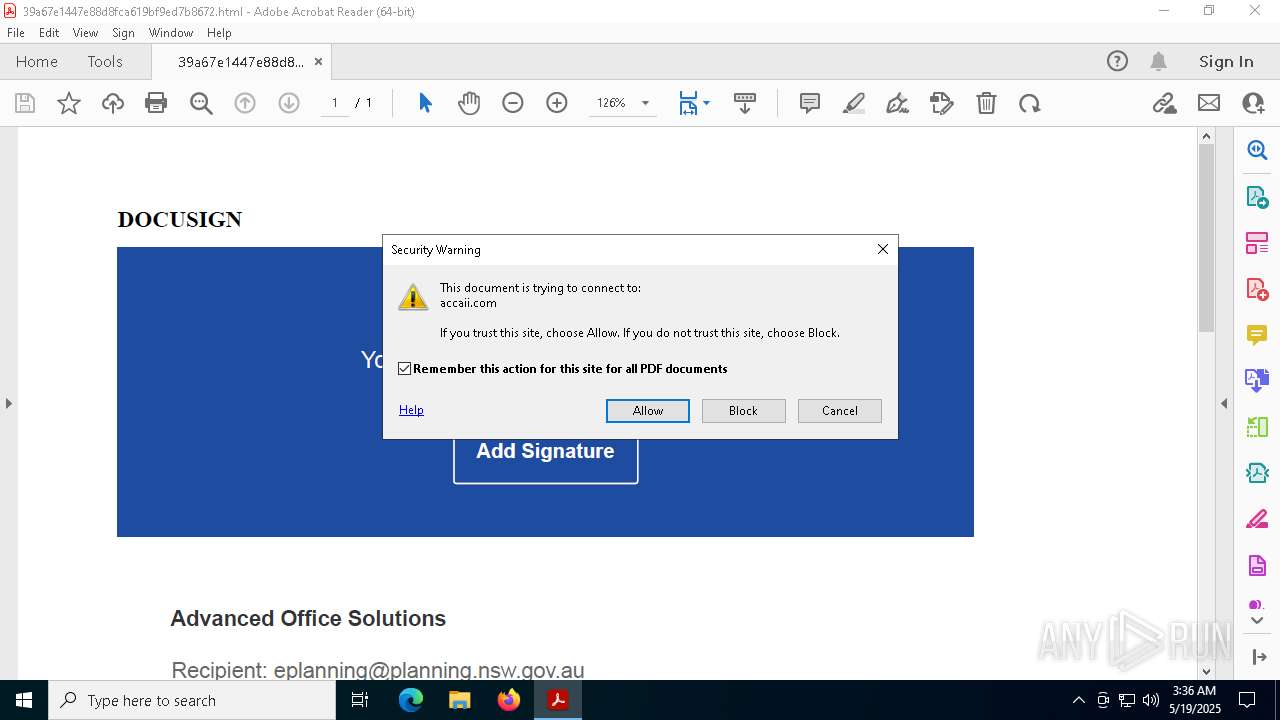Screen dimensions: 1280x720
Task: Open Organize Pages tool in right pane
Action: pyautogui.click(x=1257, y=427)
